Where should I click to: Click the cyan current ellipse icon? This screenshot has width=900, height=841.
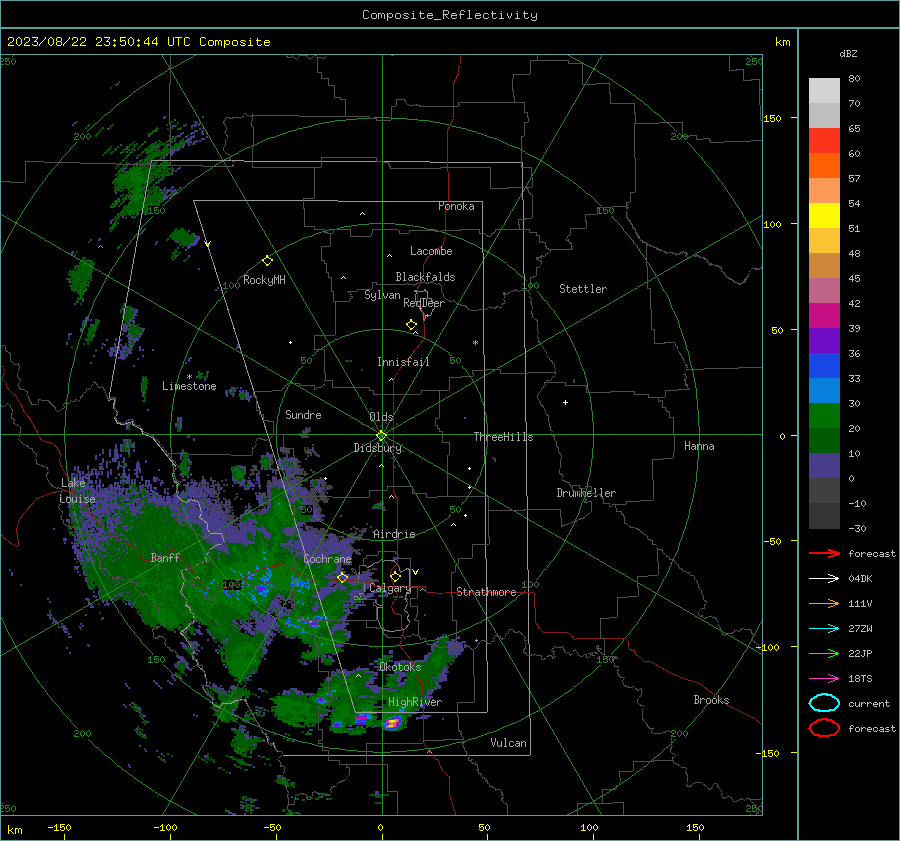[x=824, y=703]
